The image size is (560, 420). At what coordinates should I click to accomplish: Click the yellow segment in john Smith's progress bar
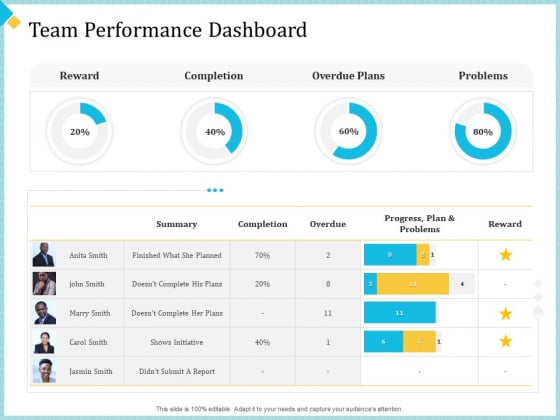[413, 284]
